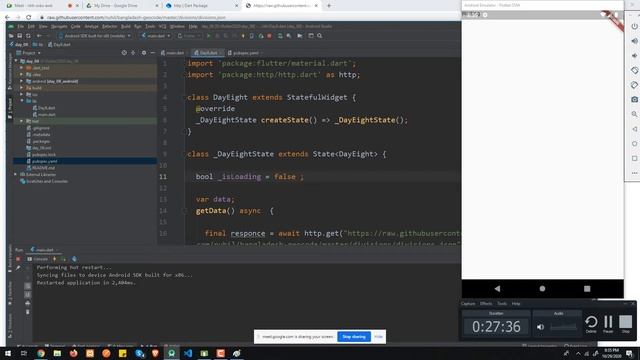Take emulator screenshot with camera icon
Viewport: 640px width, 360px height.
[634, 100]
